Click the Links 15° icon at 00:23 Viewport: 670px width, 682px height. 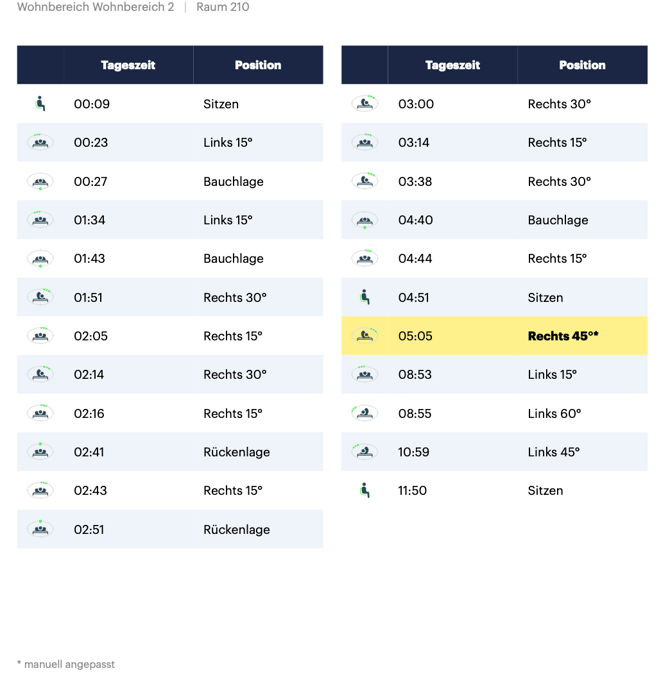(x=40, y=142)
